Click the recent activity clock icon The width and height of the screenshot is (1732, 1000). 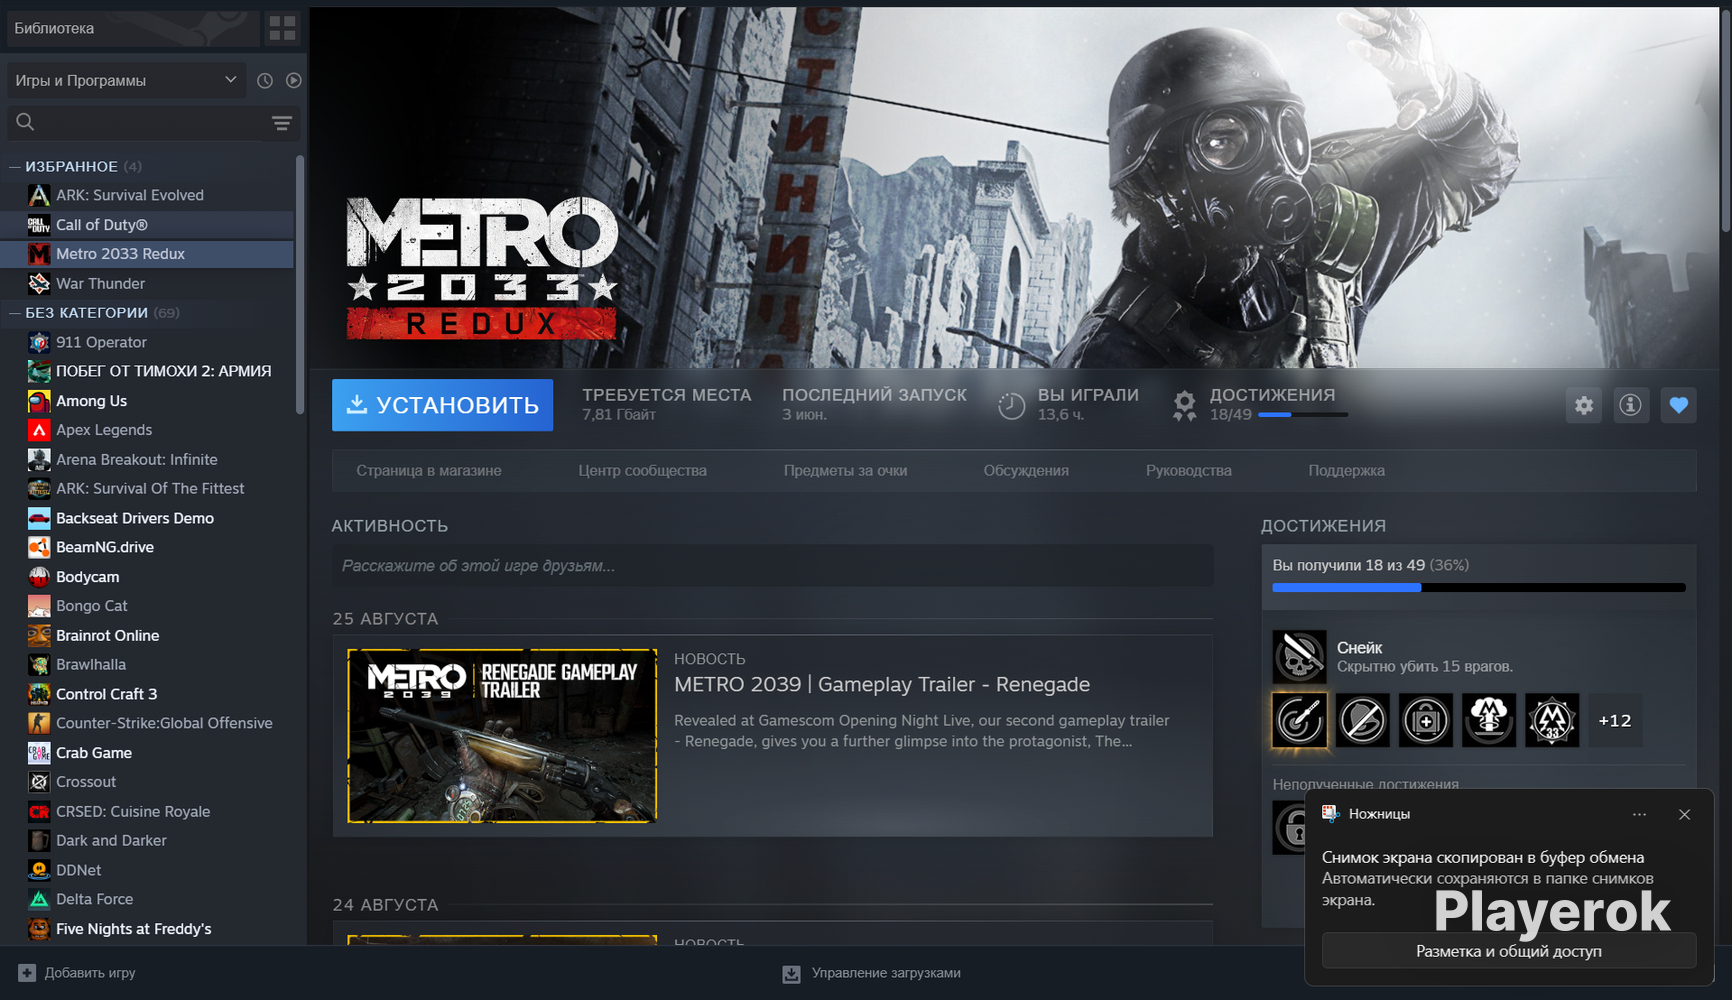pyautogui.click(x=265, y=81)
